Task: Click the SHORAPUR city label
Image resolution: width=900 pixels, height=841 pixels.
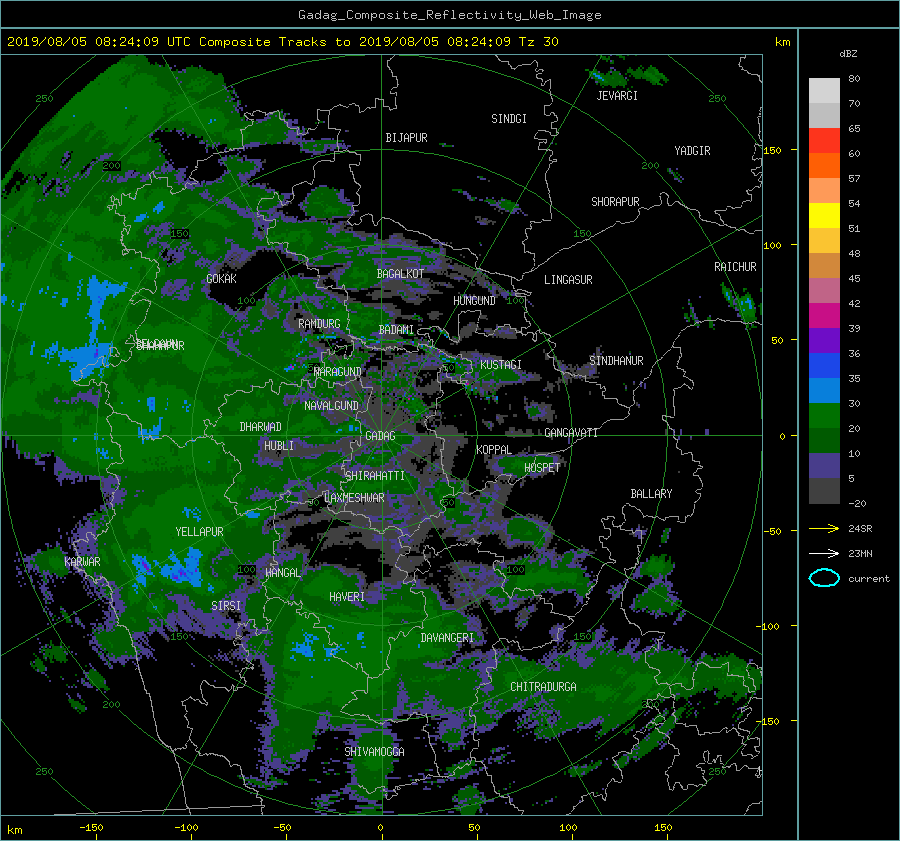Action: point(615,202)
